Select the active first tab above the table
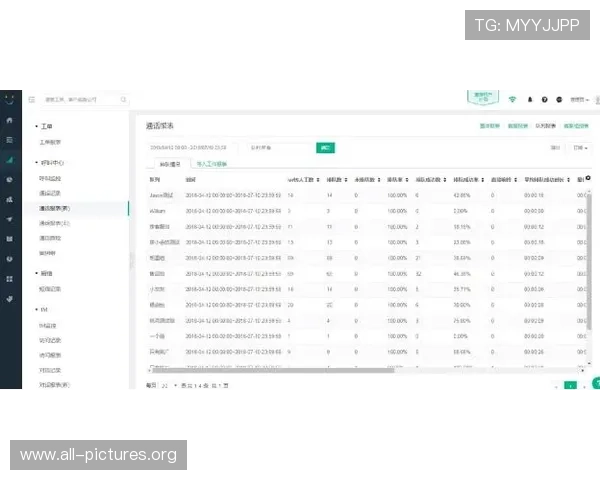 (x=170, y=164)
